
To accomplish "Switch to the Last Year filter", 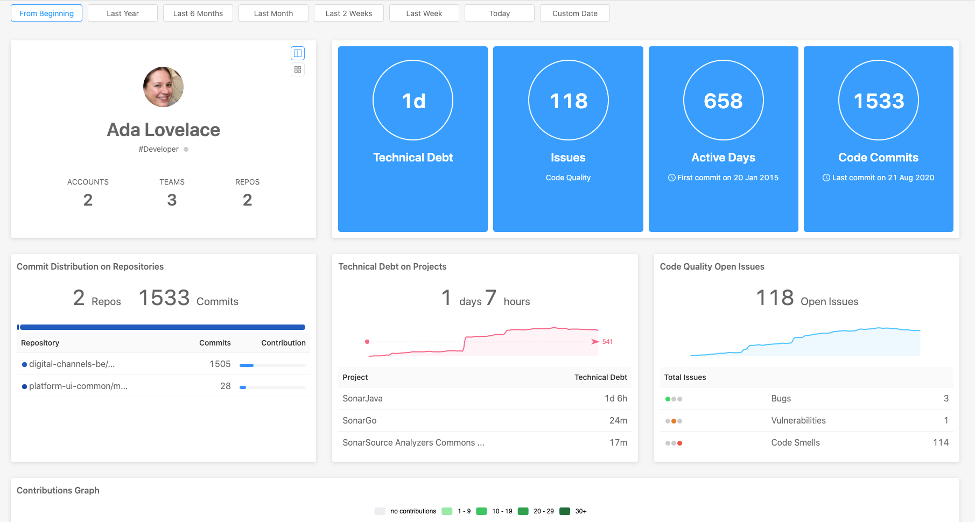I will [x=122, y=14].
